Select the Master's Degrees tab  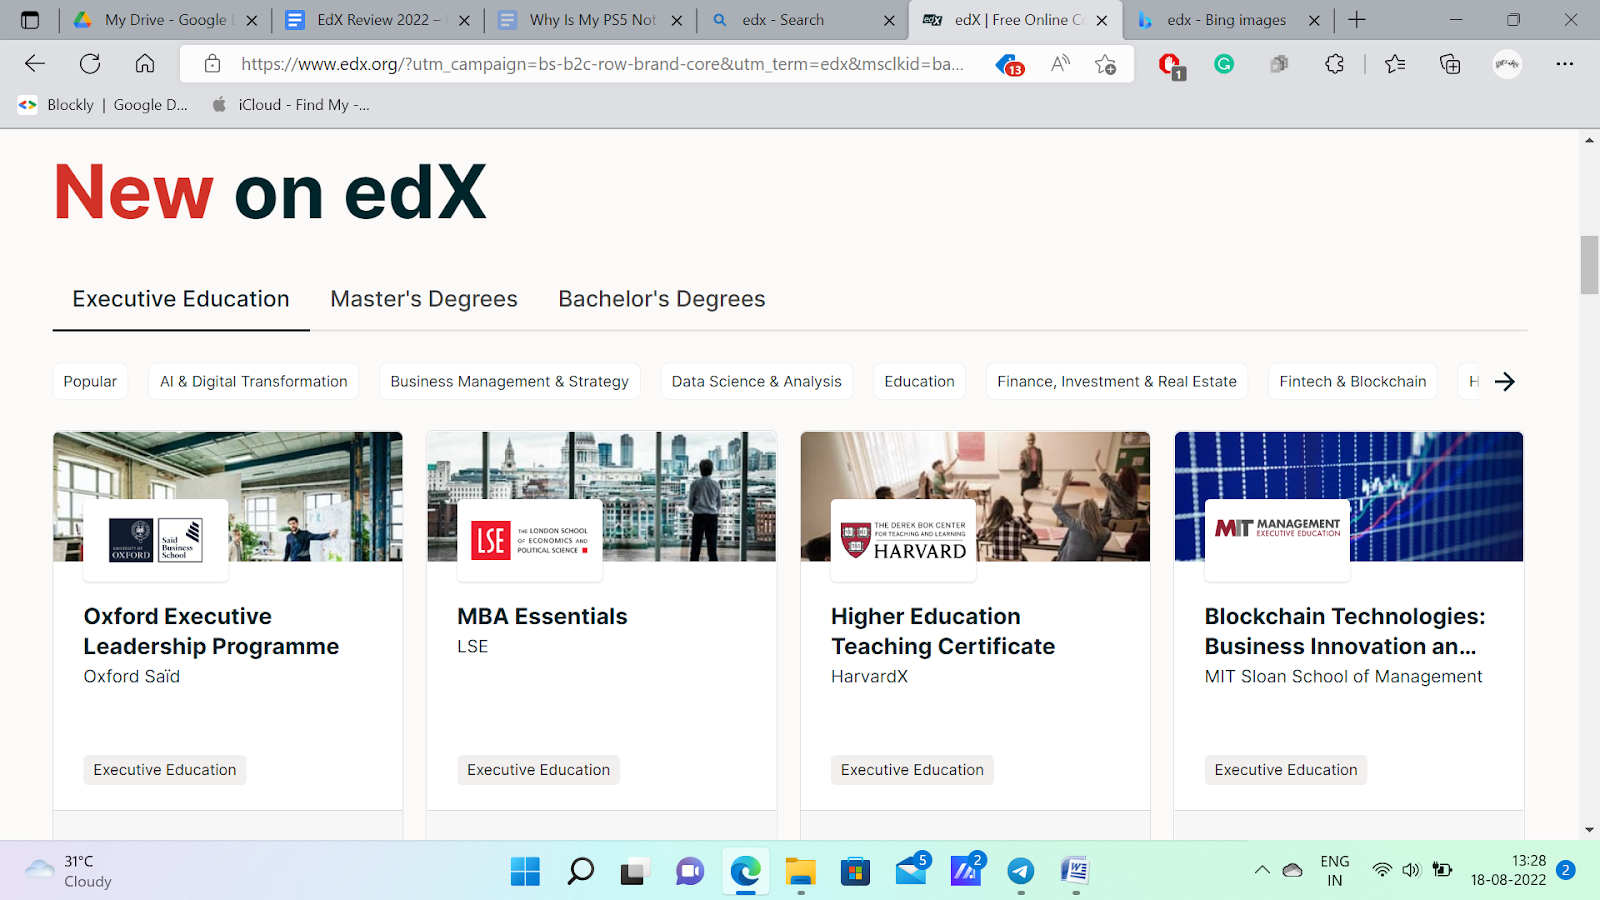click(x=424, y=299)
